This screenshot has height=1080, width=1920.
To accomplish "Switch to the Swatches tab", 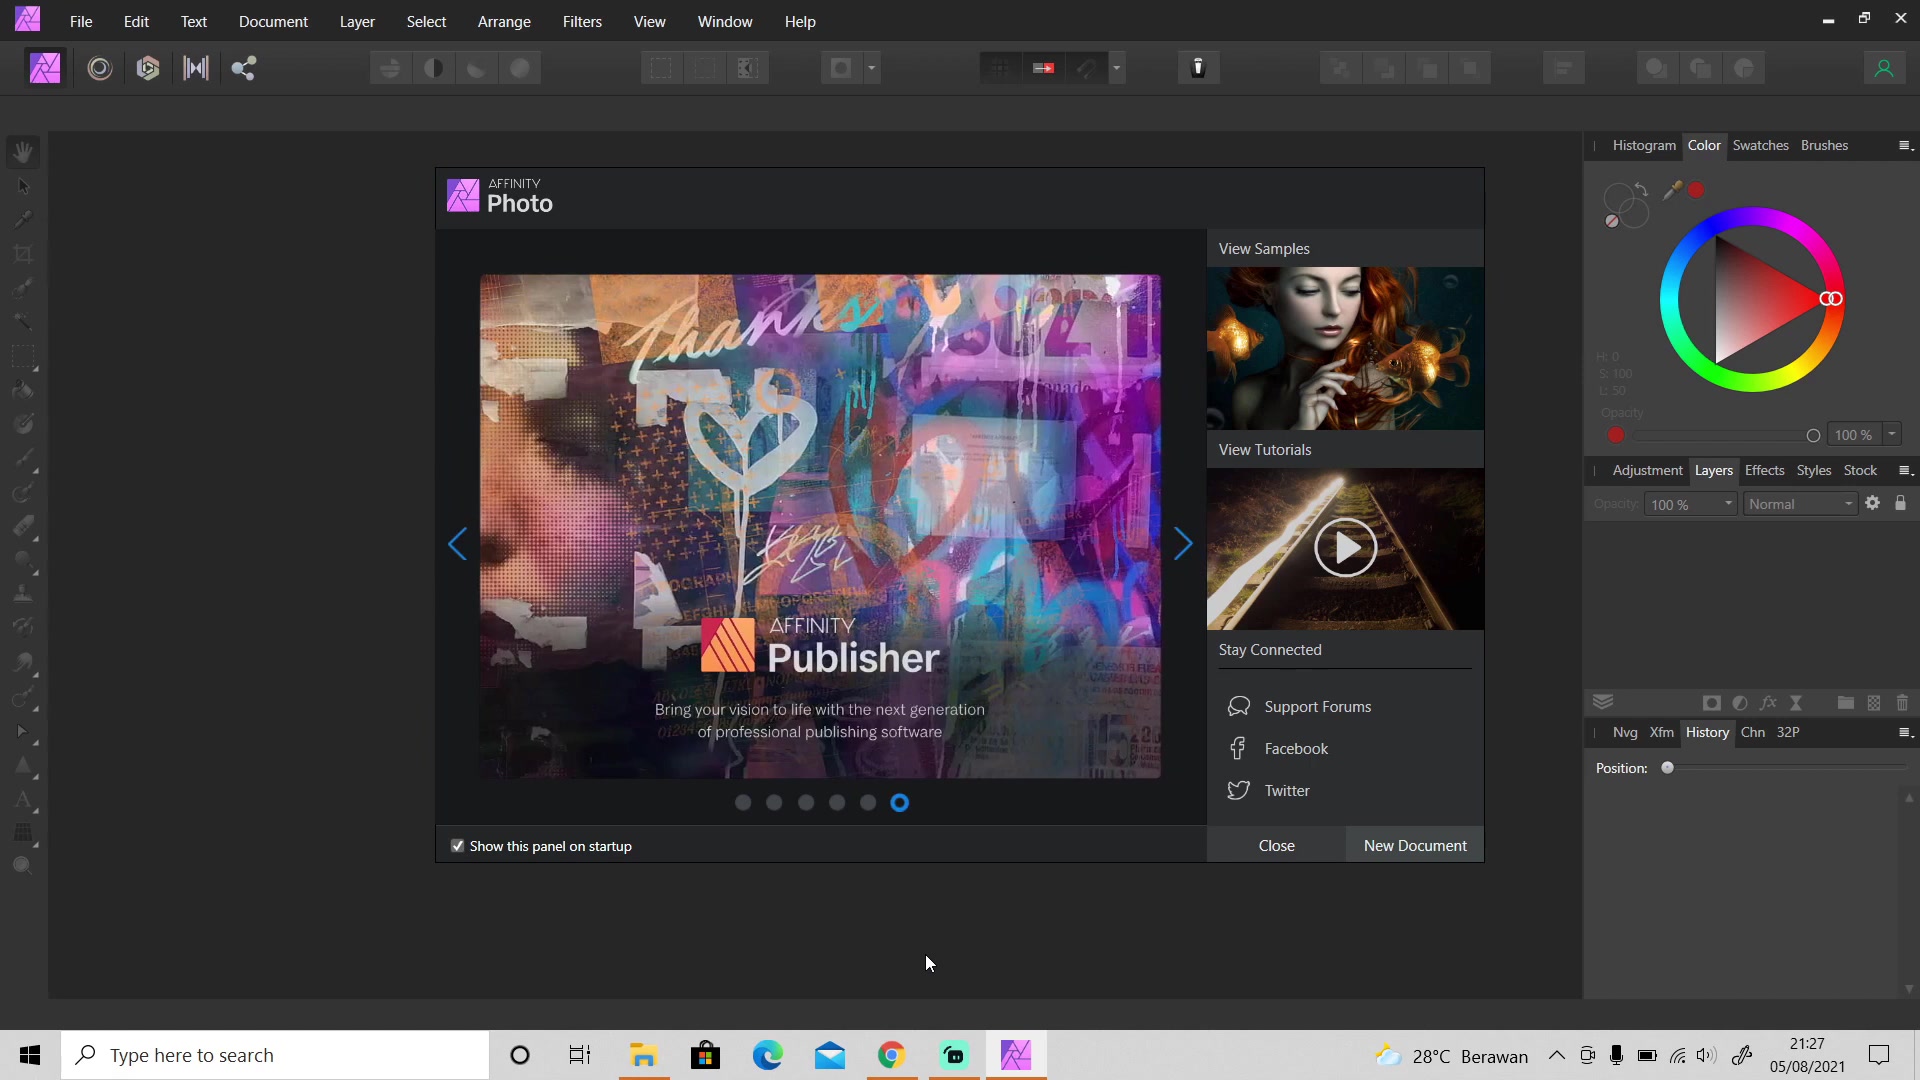I will point(1760,145).
